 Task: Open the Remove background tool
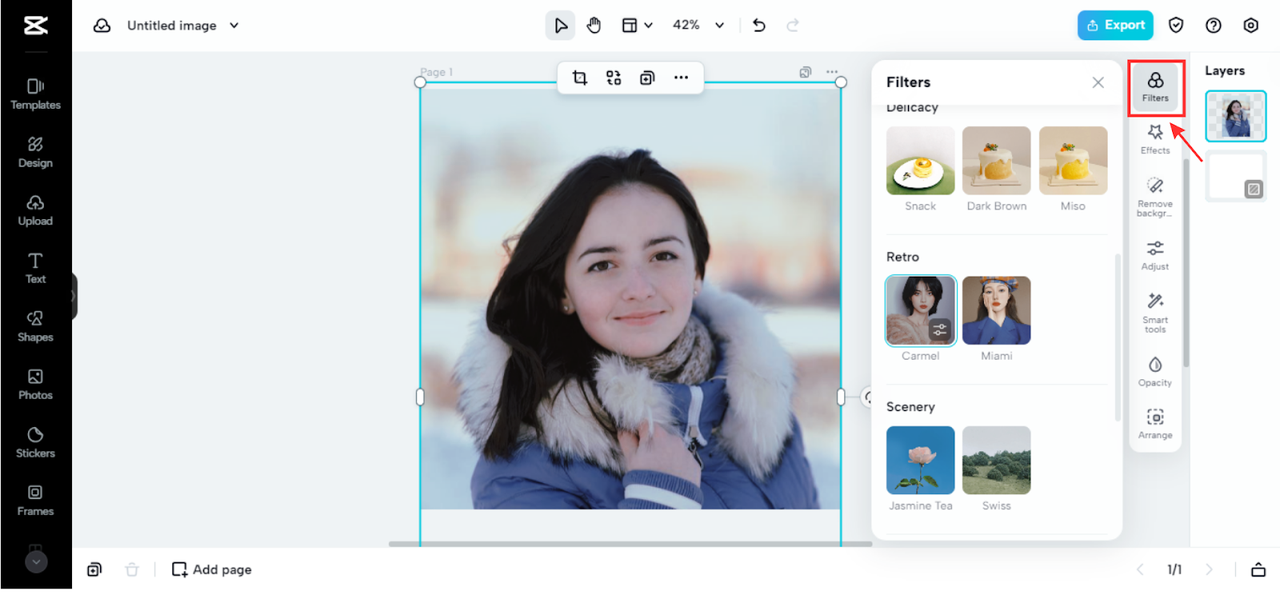[1155, 197]
